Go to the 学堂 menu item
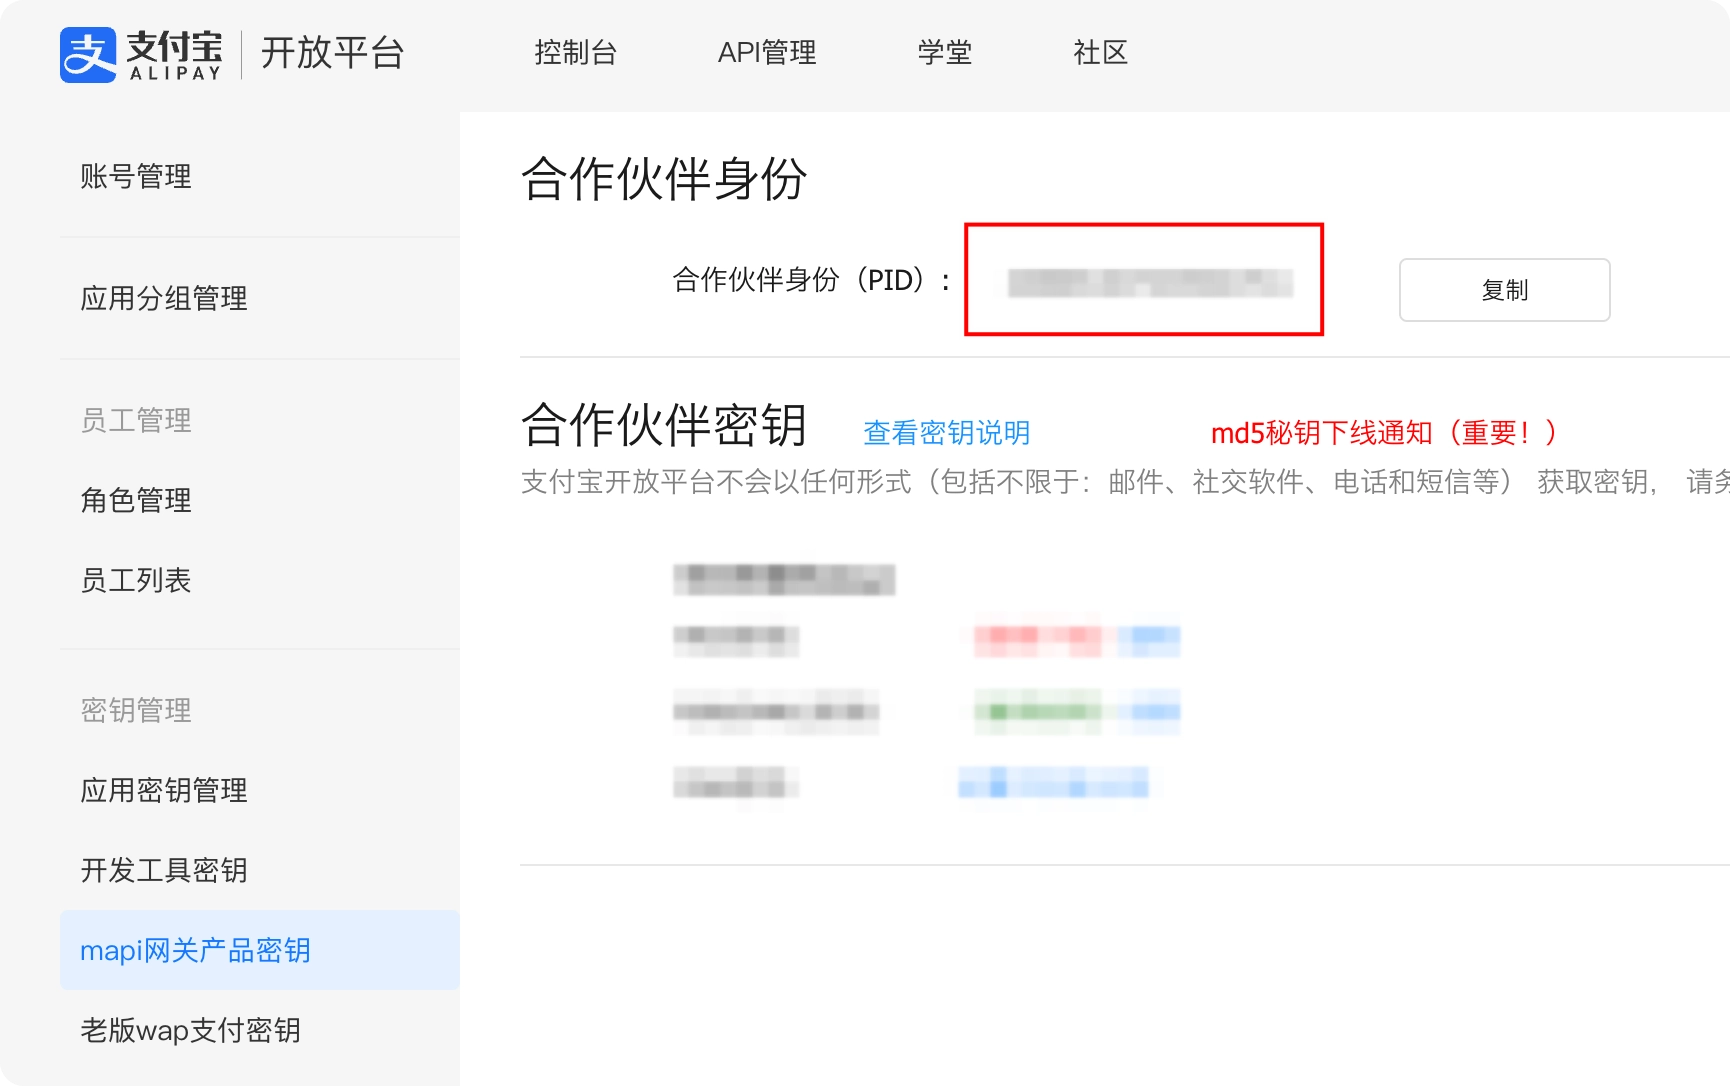Screen dimensions: 1730x1086 [945, 52]
